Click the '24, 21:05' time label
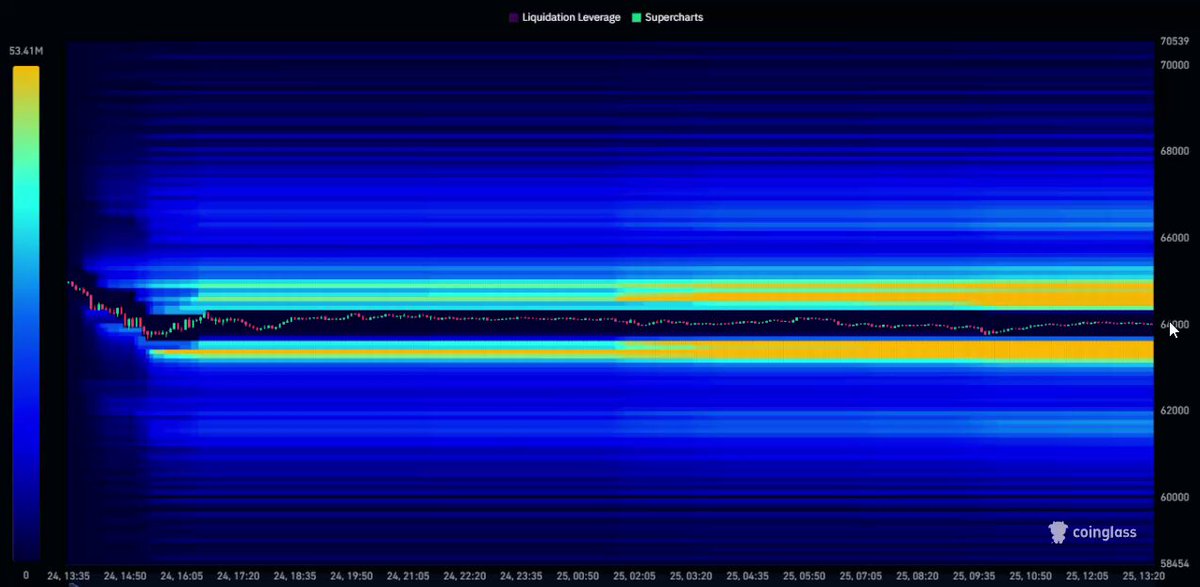The width and height of the screenshot is (1200, 587). click(x=410, y=576)
